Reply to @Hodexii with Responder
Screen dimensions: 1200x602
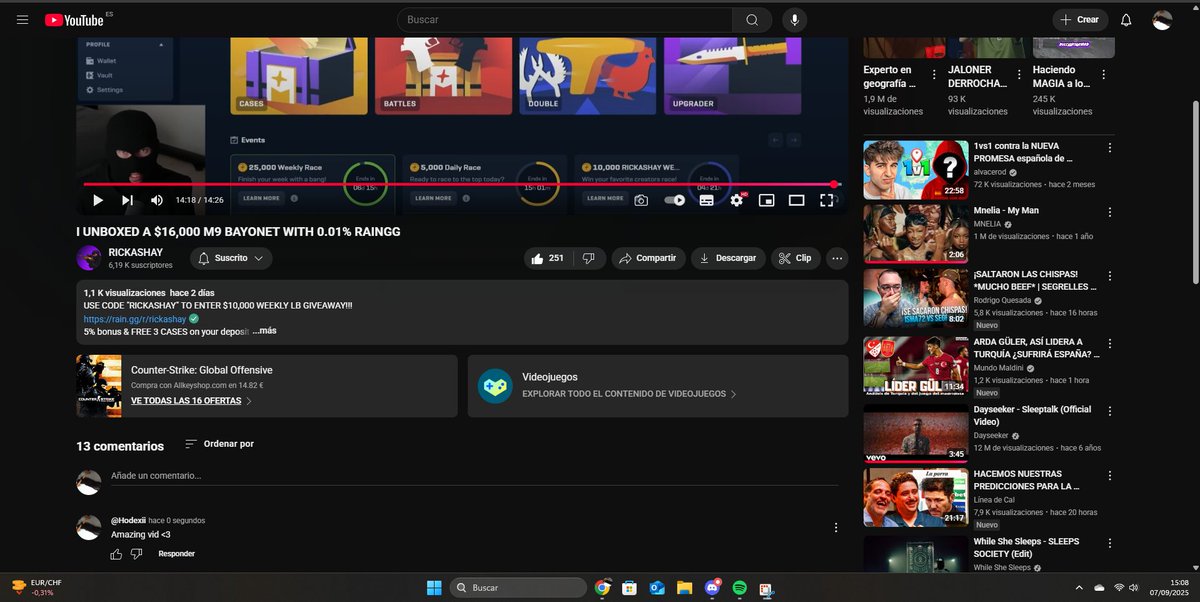pyautogui.click(x=177, y=554)
